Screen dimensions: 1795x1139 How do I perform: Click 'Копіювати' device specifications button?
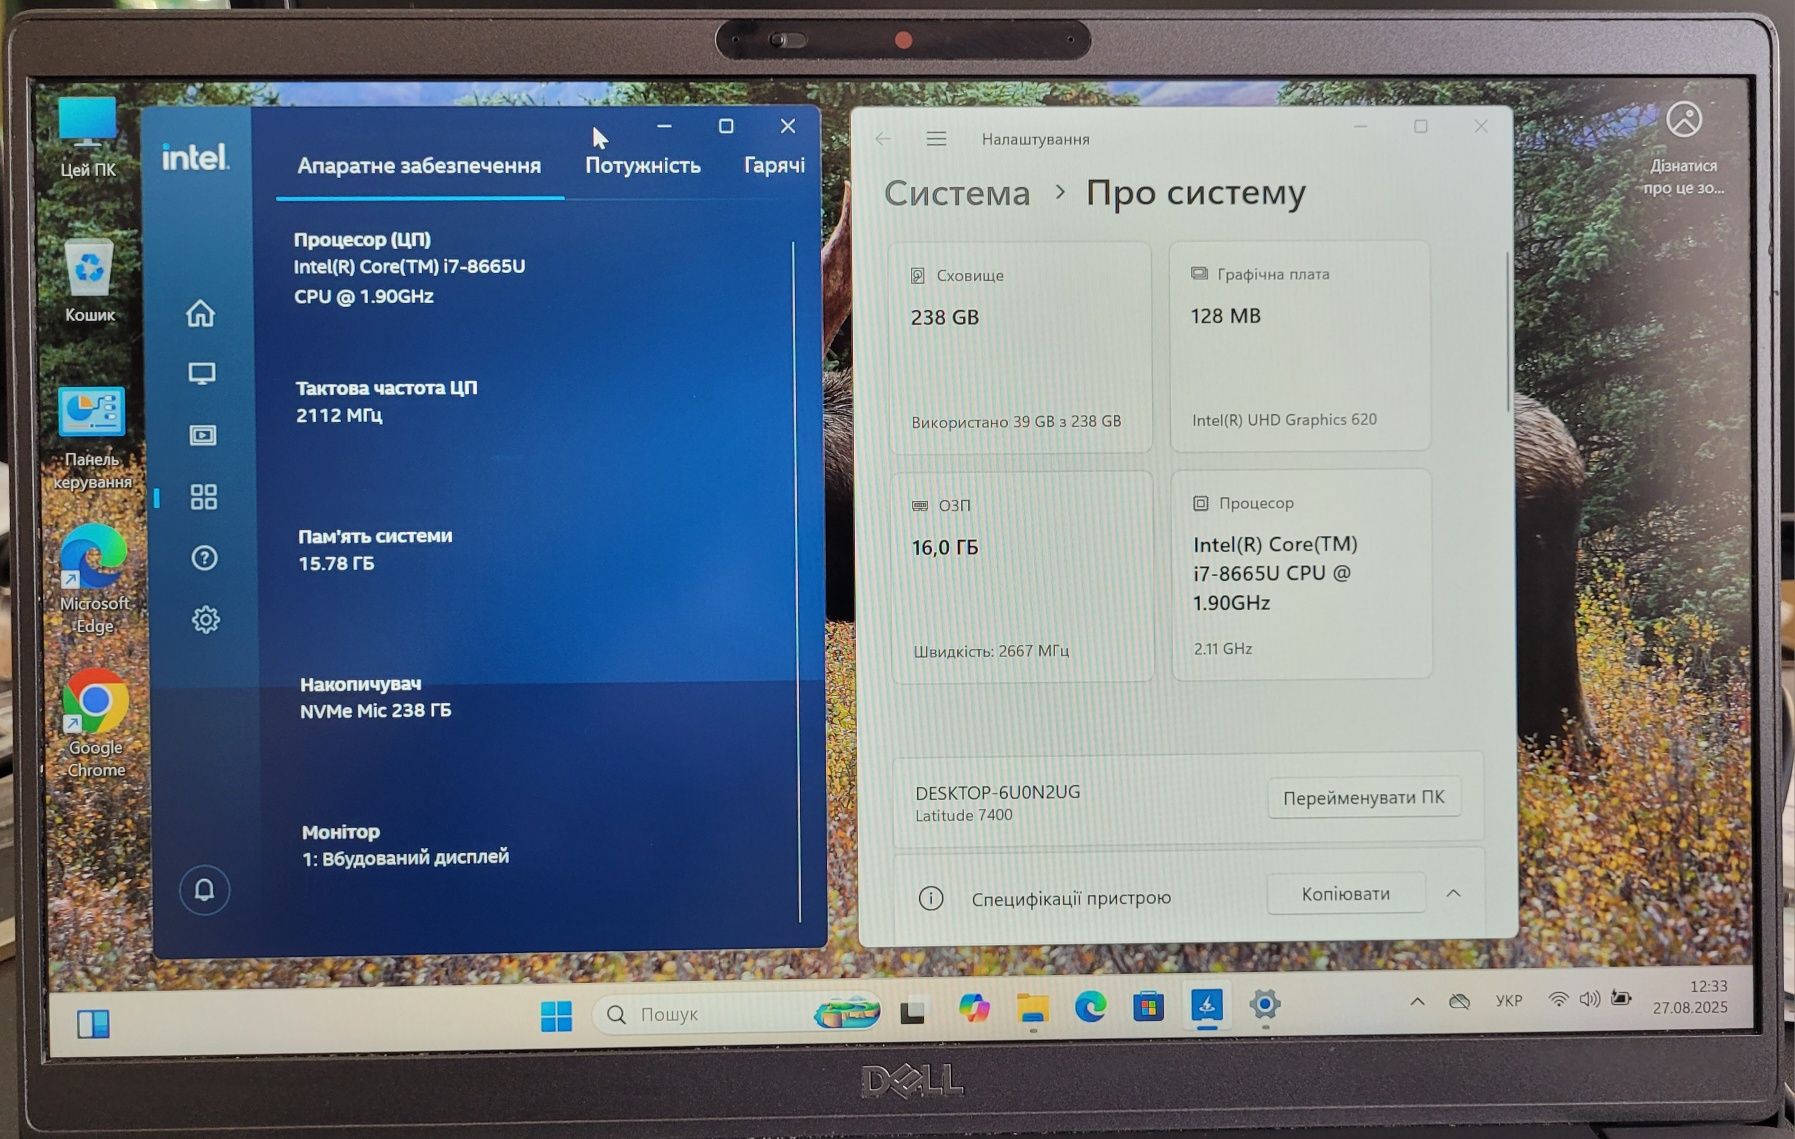[1346, 893]
